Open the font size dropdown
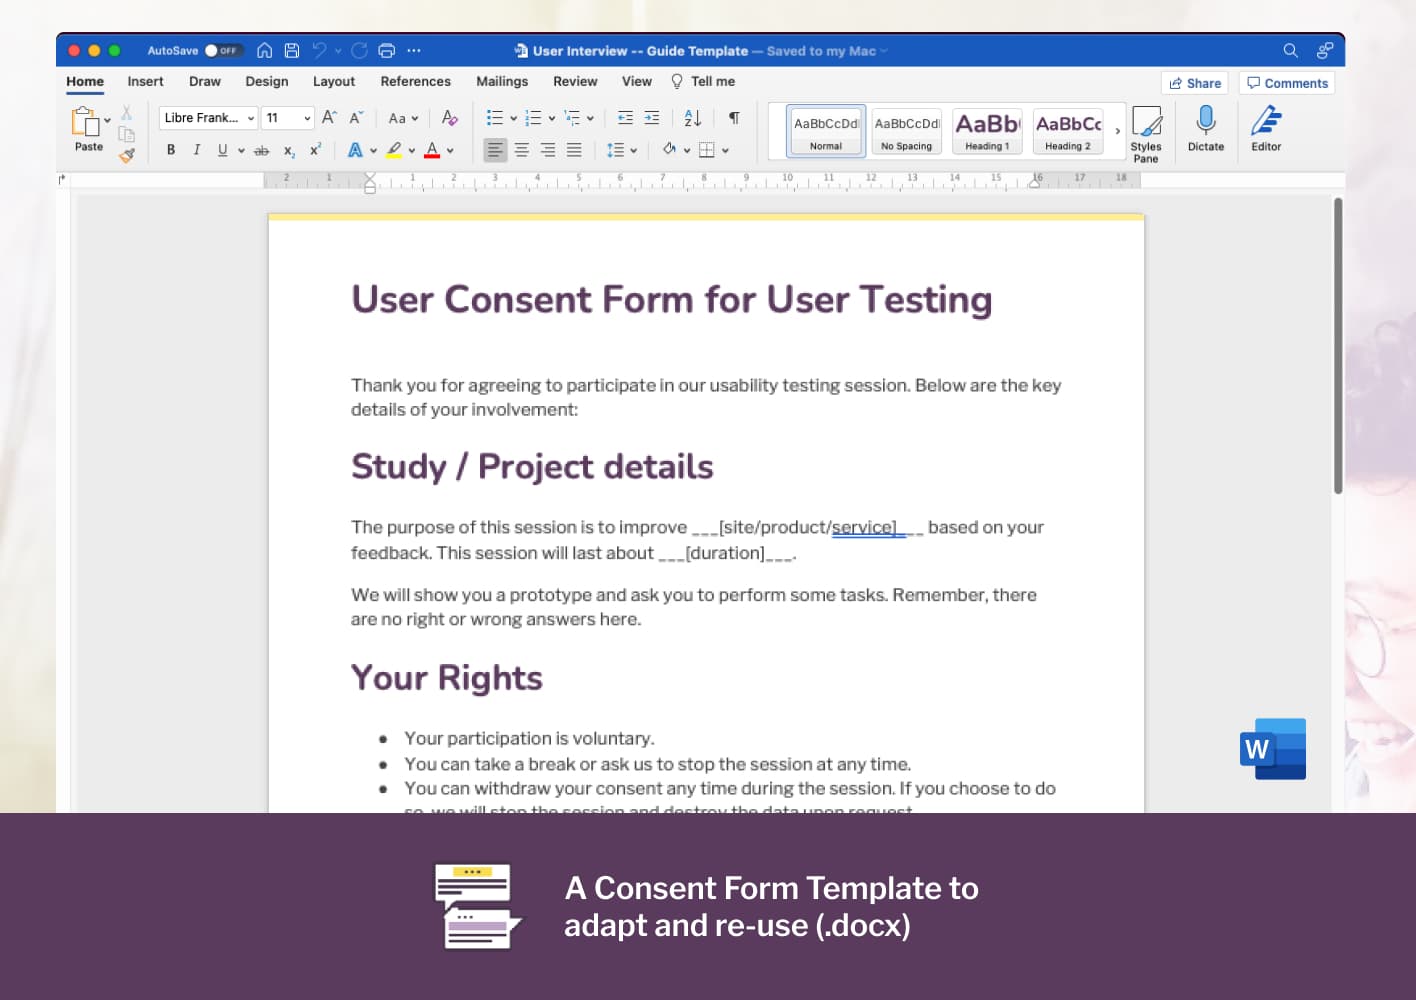The height and width of the screenshot is (1000, 1416). 307,118
